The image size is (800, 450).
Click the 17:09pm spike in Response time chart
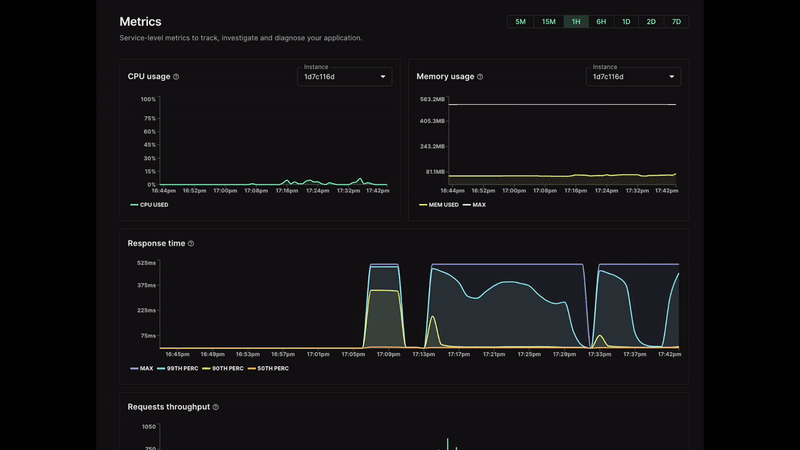[x=384, y=290]
